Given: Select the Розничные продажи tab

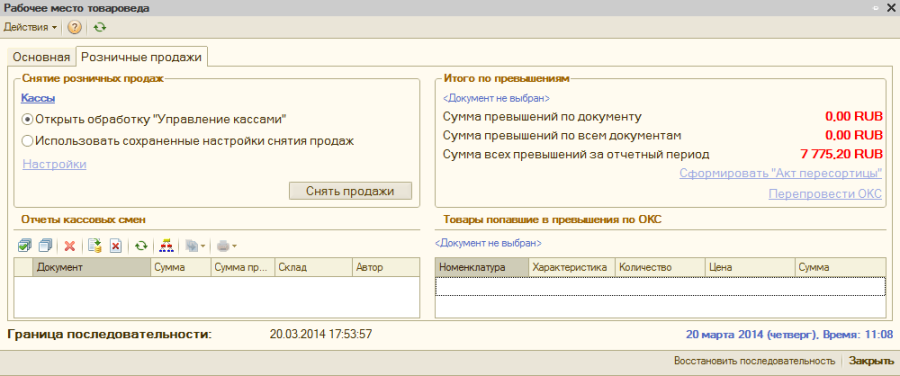Looking at the screenshot, I should (141, 57).
